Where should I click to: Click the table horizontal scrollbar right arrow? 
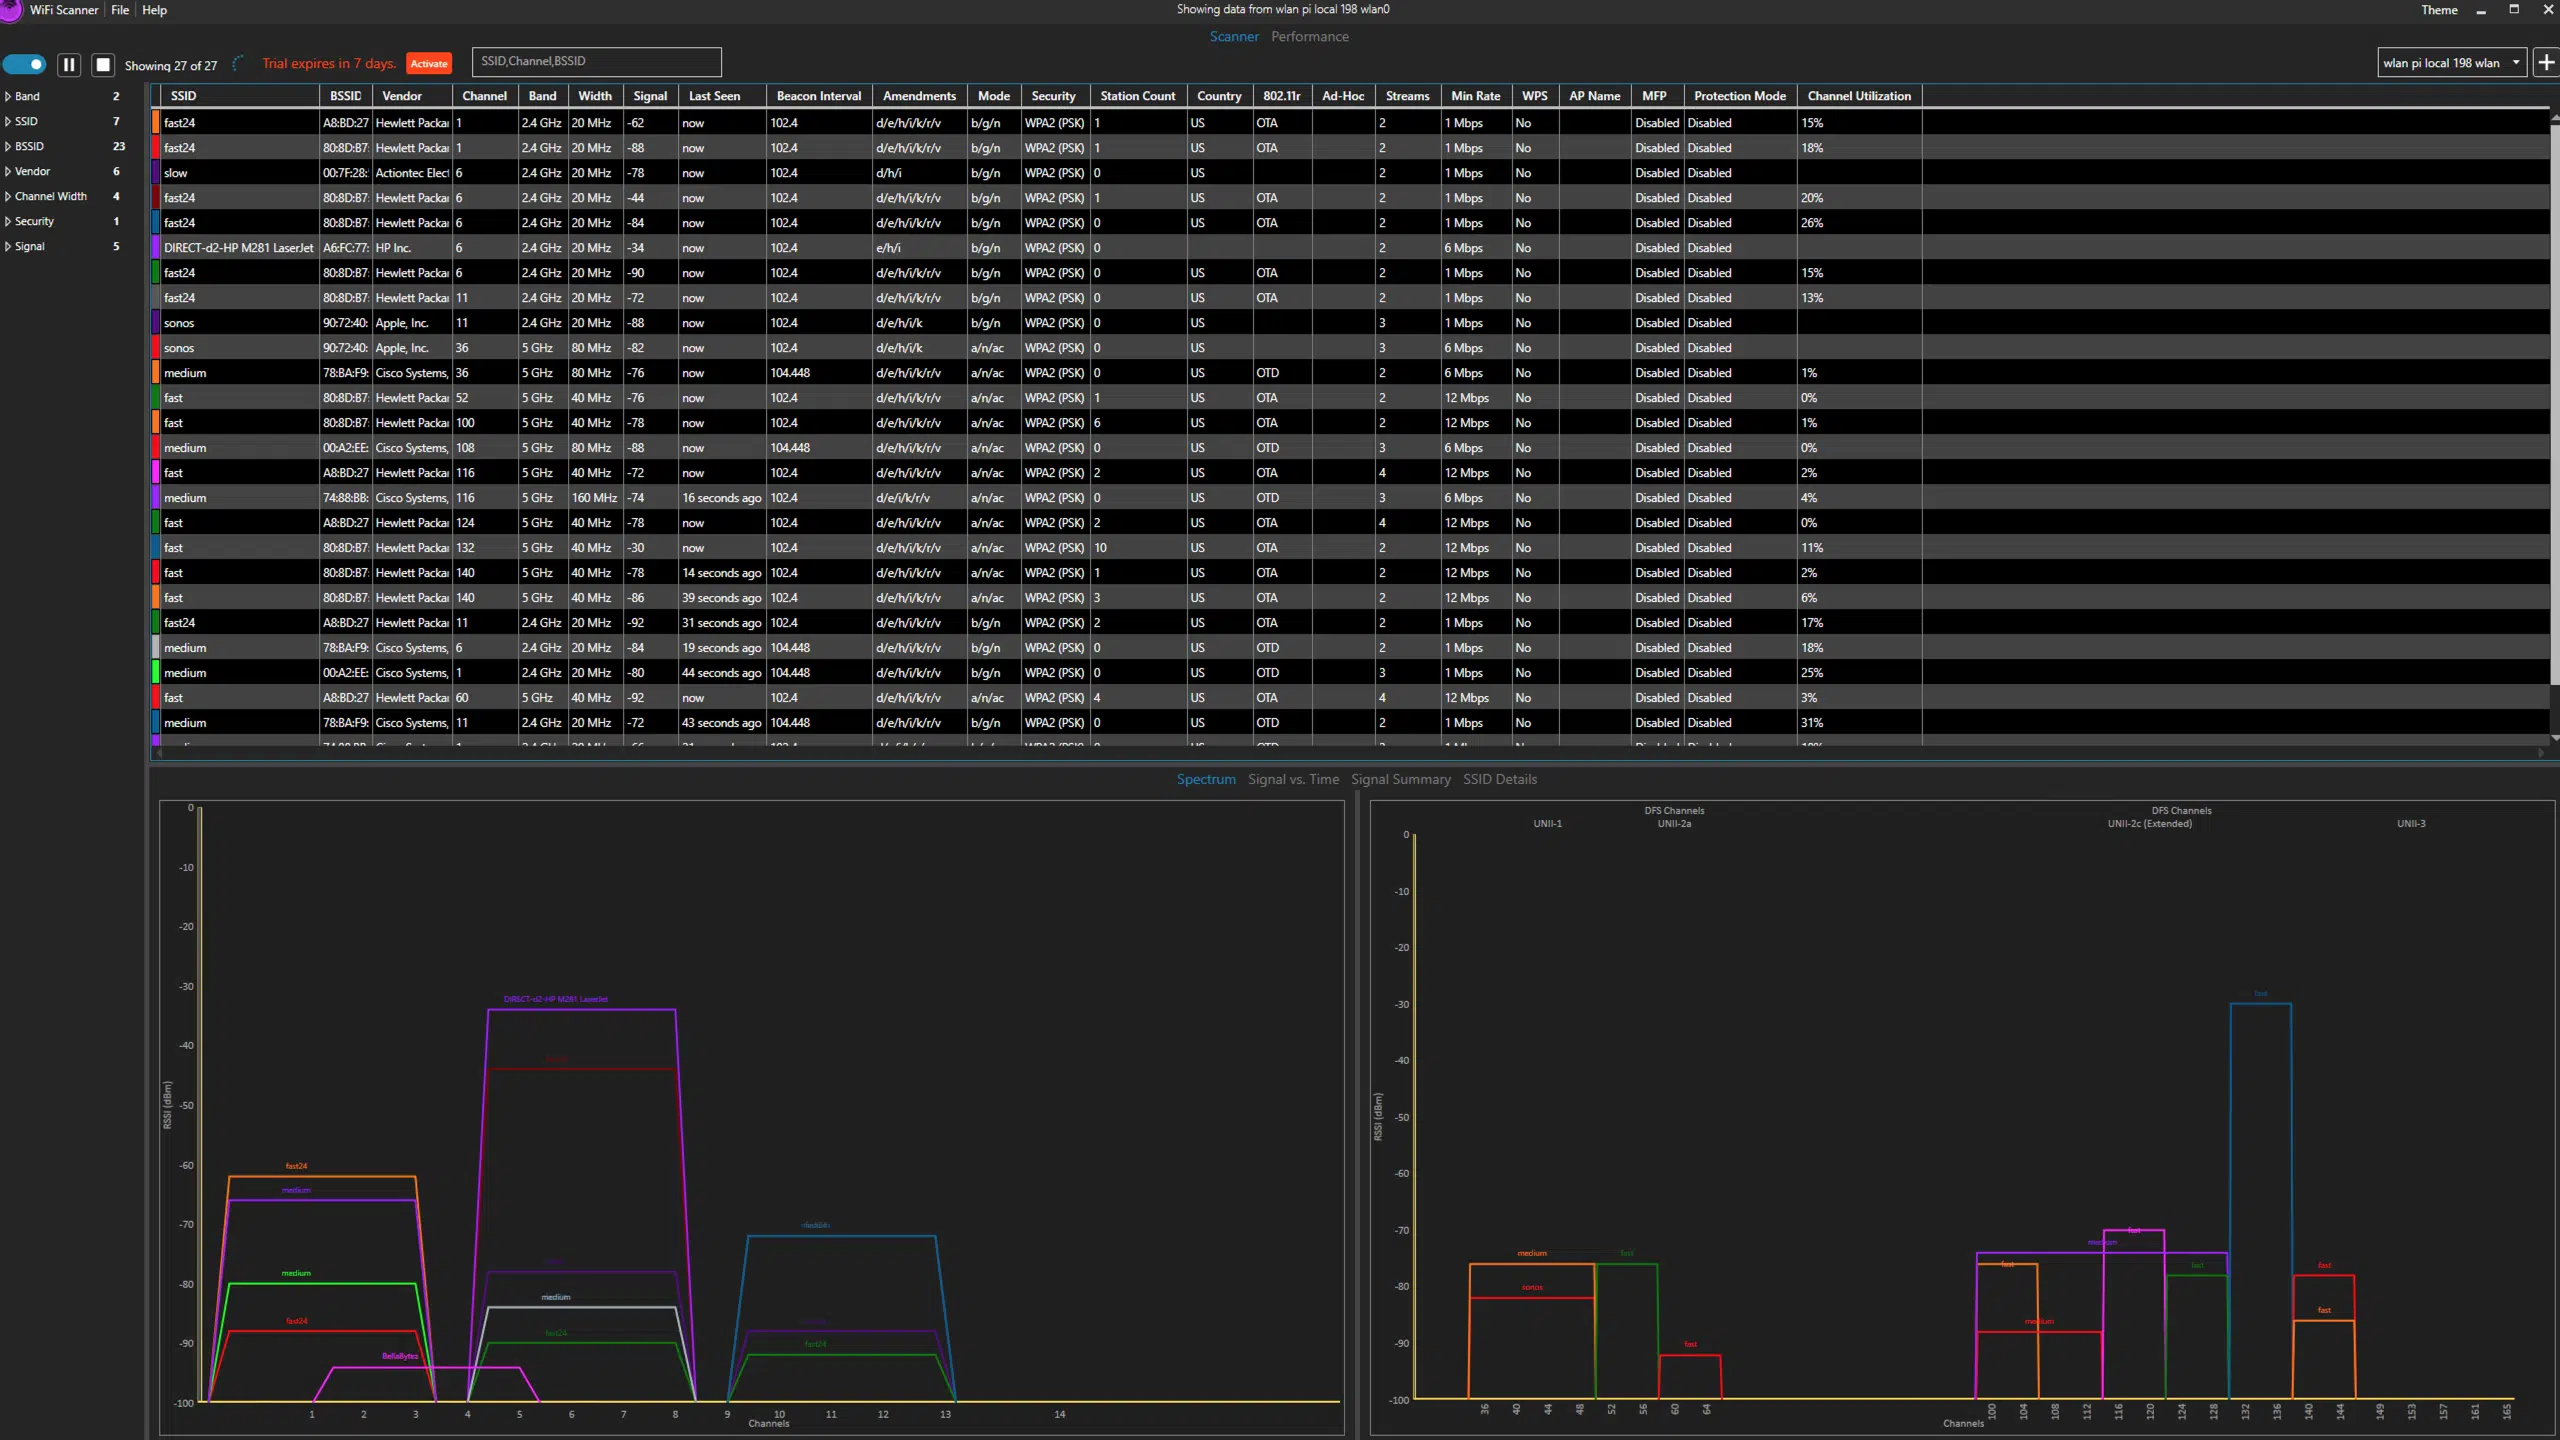[x=2541, y=753]
